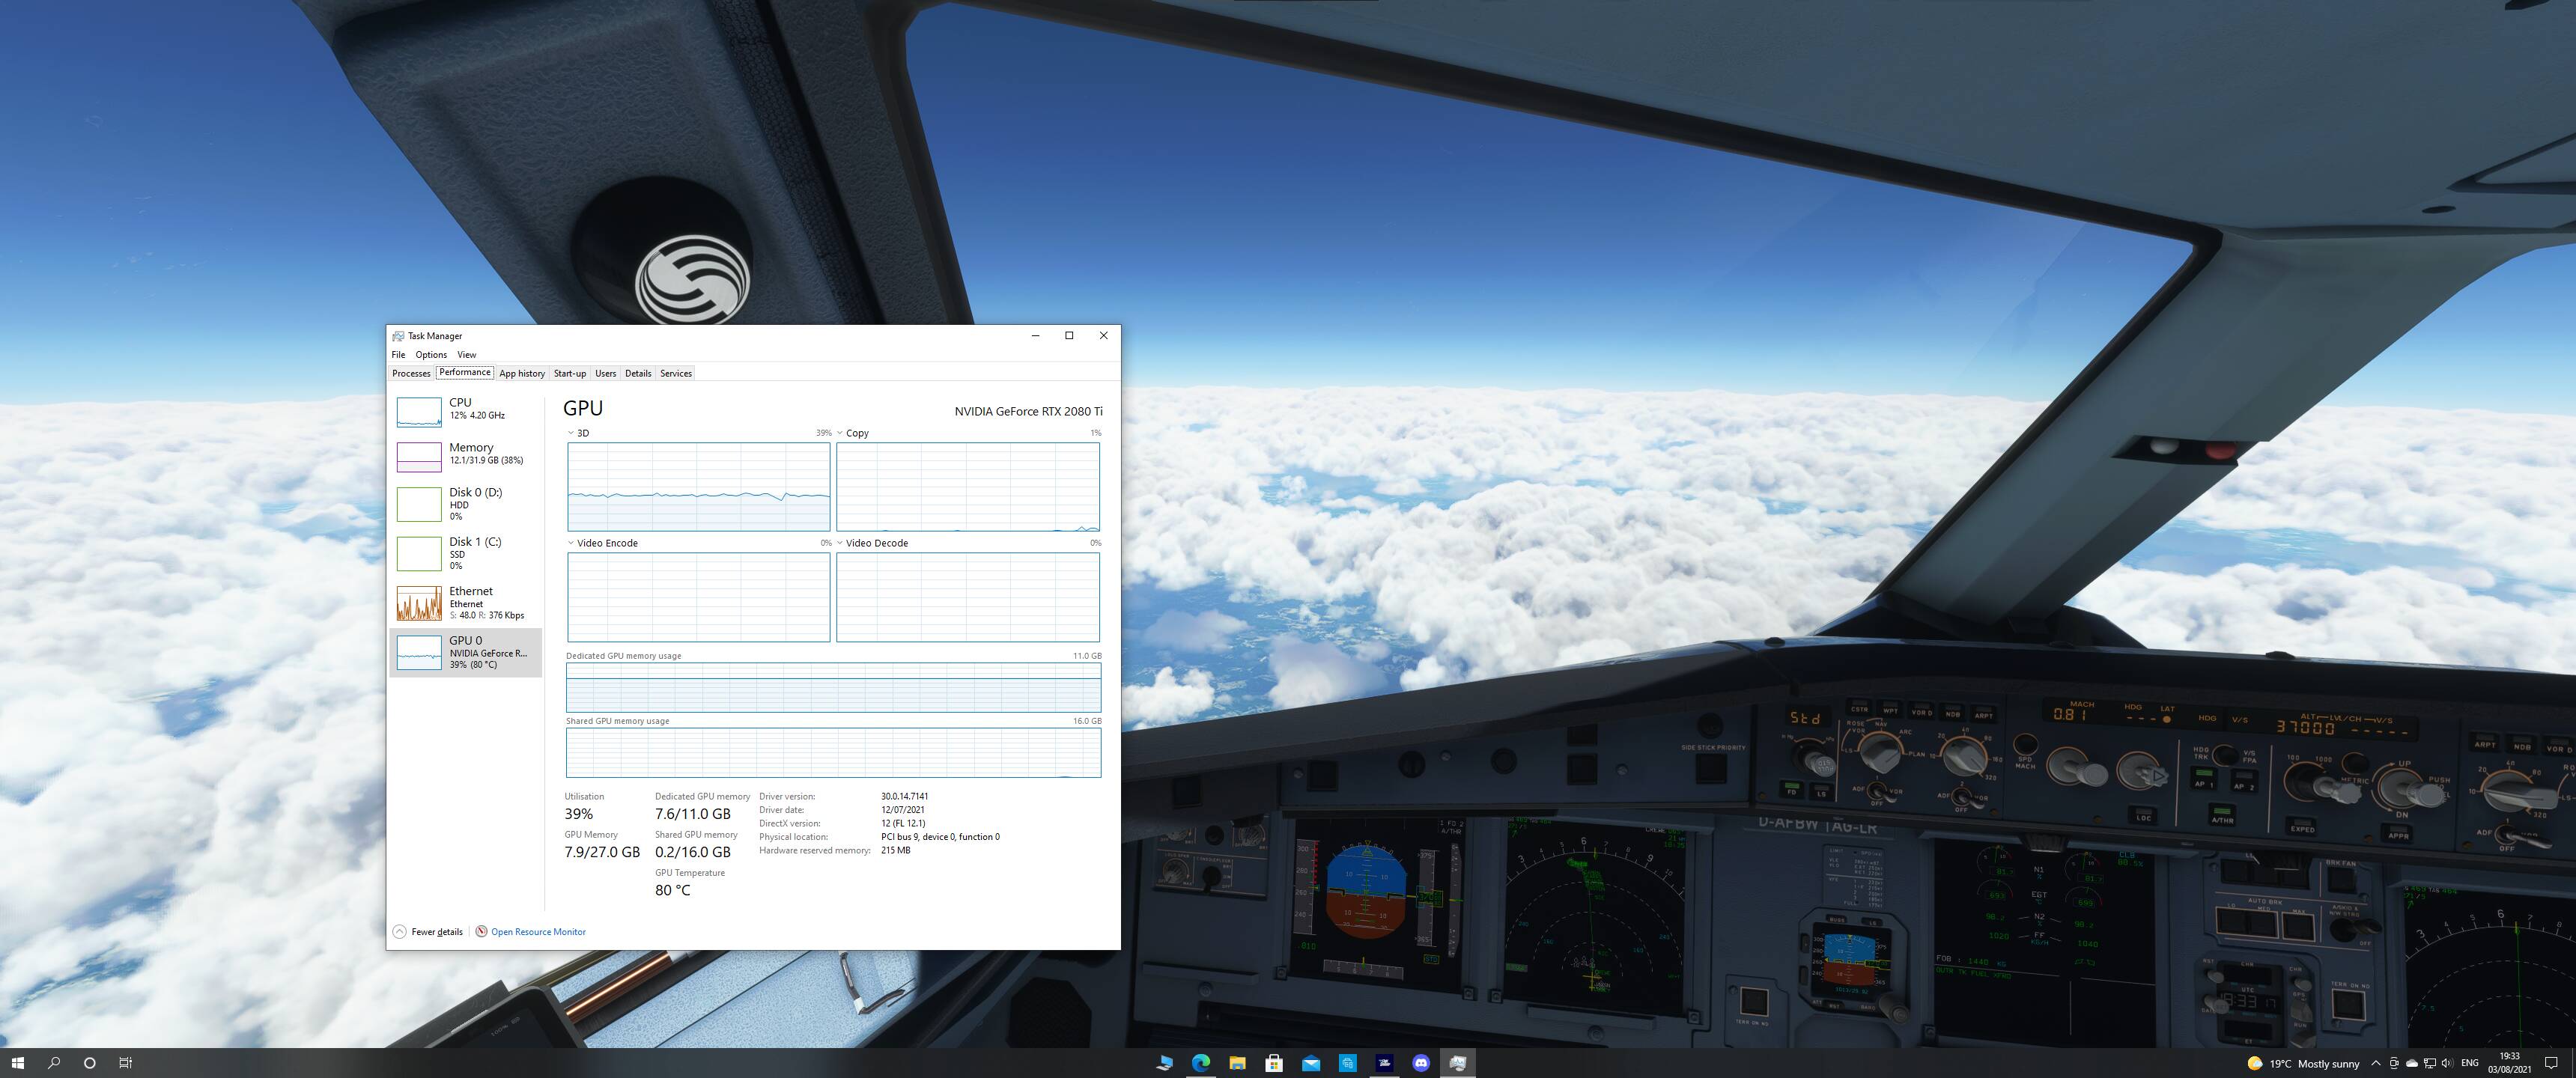Open the Mail app in taskbar
This screenshot has height=1078, width=2576.
pos(1311,1063)
